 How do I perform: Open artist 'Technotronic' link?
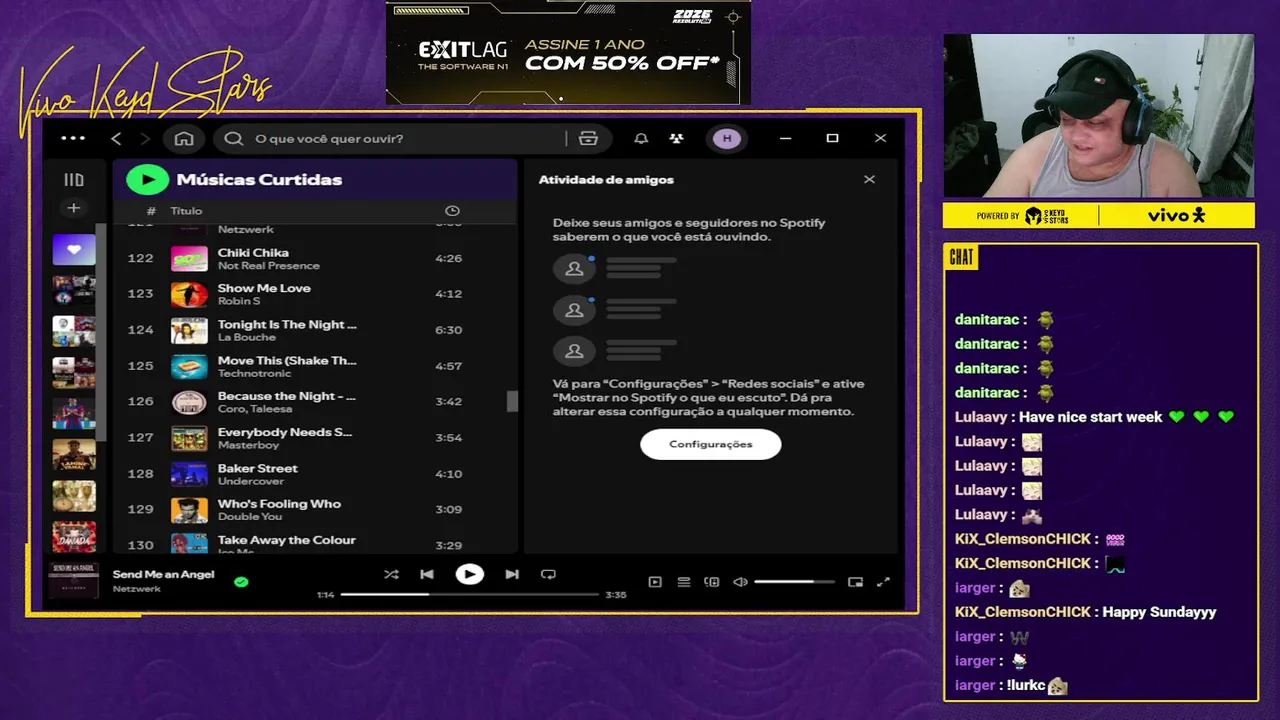point(253,373)
